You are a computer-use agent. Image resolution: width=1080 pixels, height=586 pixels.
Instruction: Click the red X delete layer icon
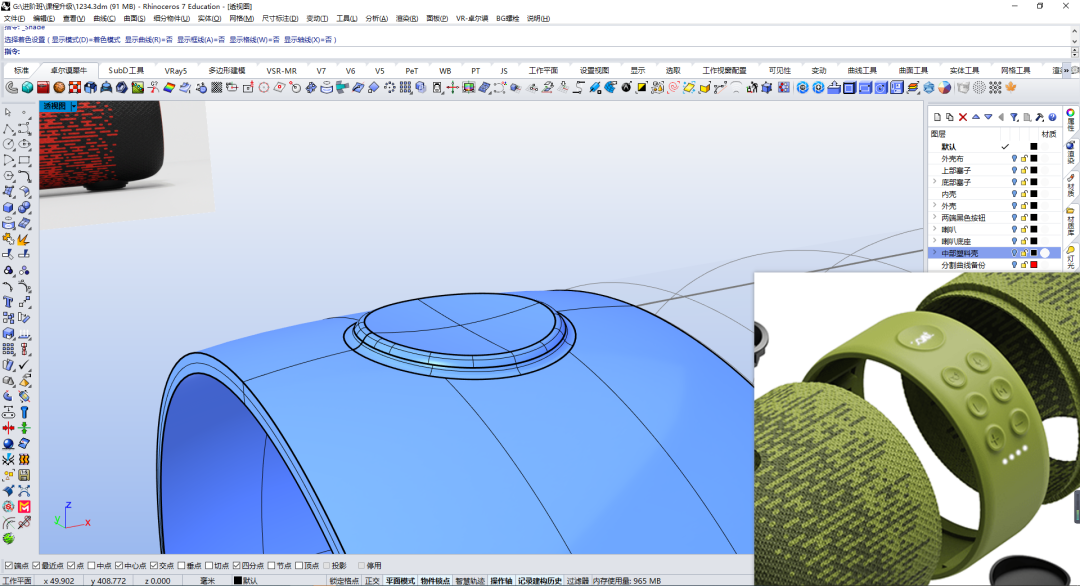963,117
